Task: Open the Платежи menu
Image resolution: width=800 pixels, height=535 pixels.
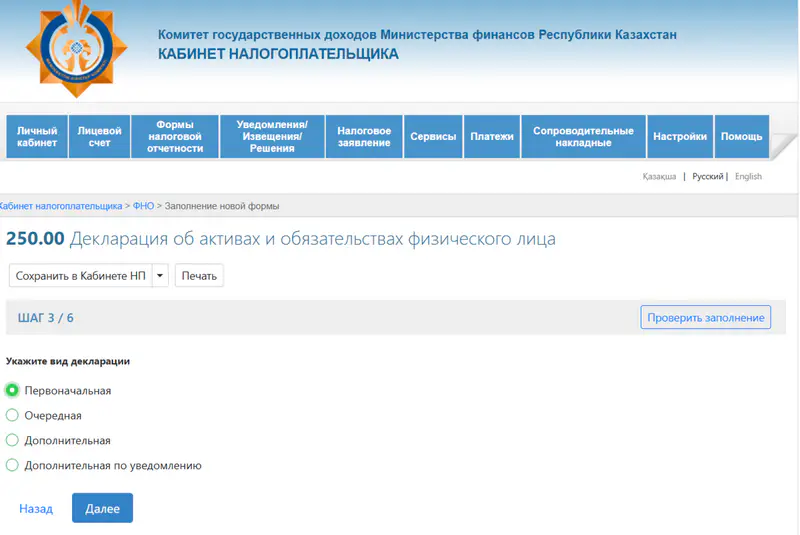Action: tap(491, 137)
